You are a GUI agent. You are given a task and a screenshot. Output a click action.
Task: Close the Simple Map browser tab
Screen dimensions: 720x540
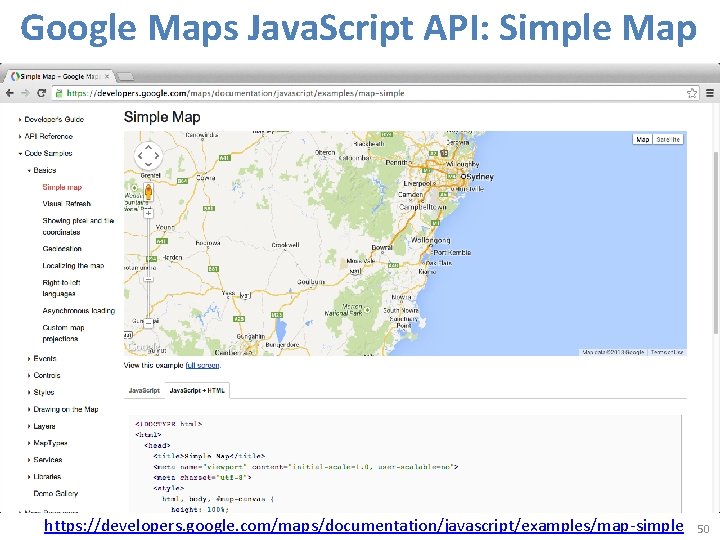tap(107, 76)
